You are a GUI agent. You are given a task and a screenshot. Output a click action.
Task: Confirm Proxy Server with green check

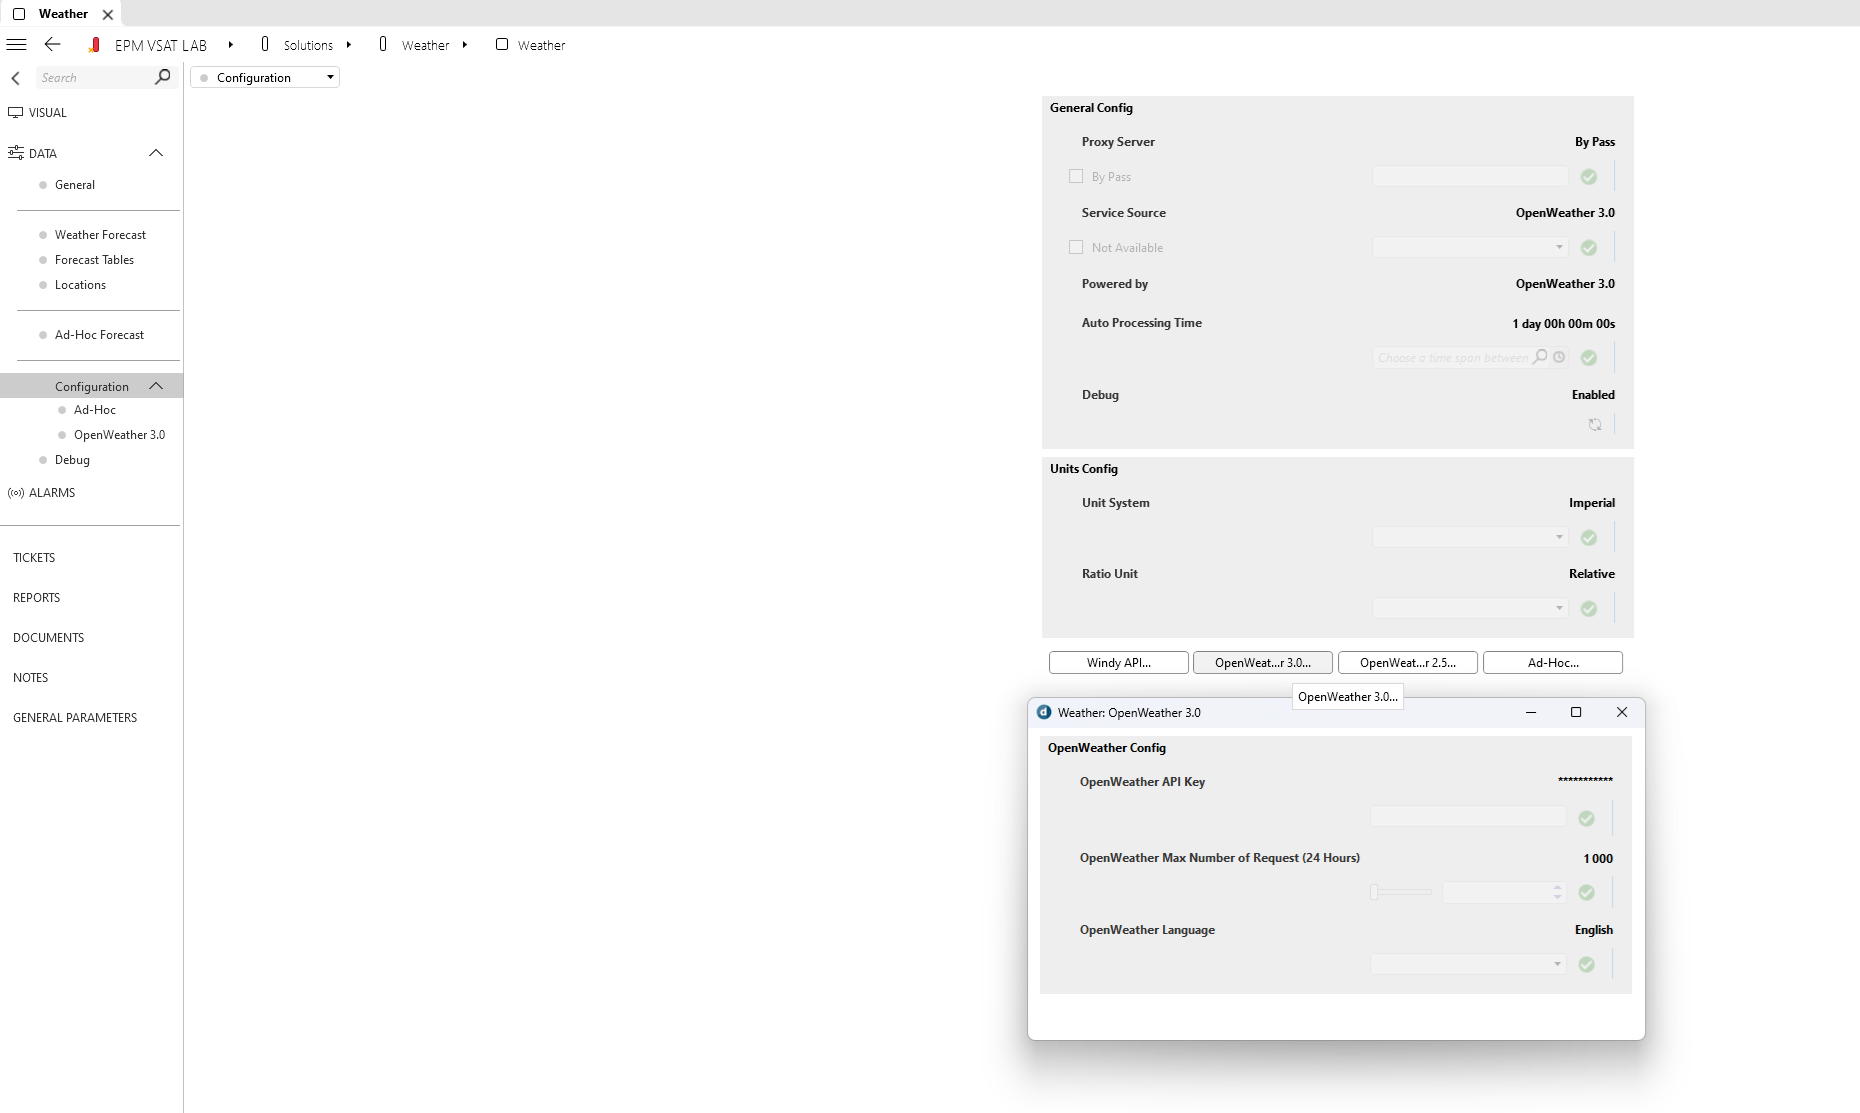coord(1589,177)
